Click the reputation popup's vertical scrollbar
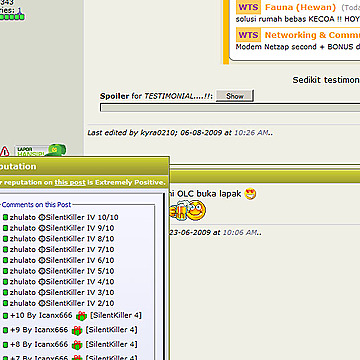The height and width of the screenshot is (360, 360). [164, 277]
